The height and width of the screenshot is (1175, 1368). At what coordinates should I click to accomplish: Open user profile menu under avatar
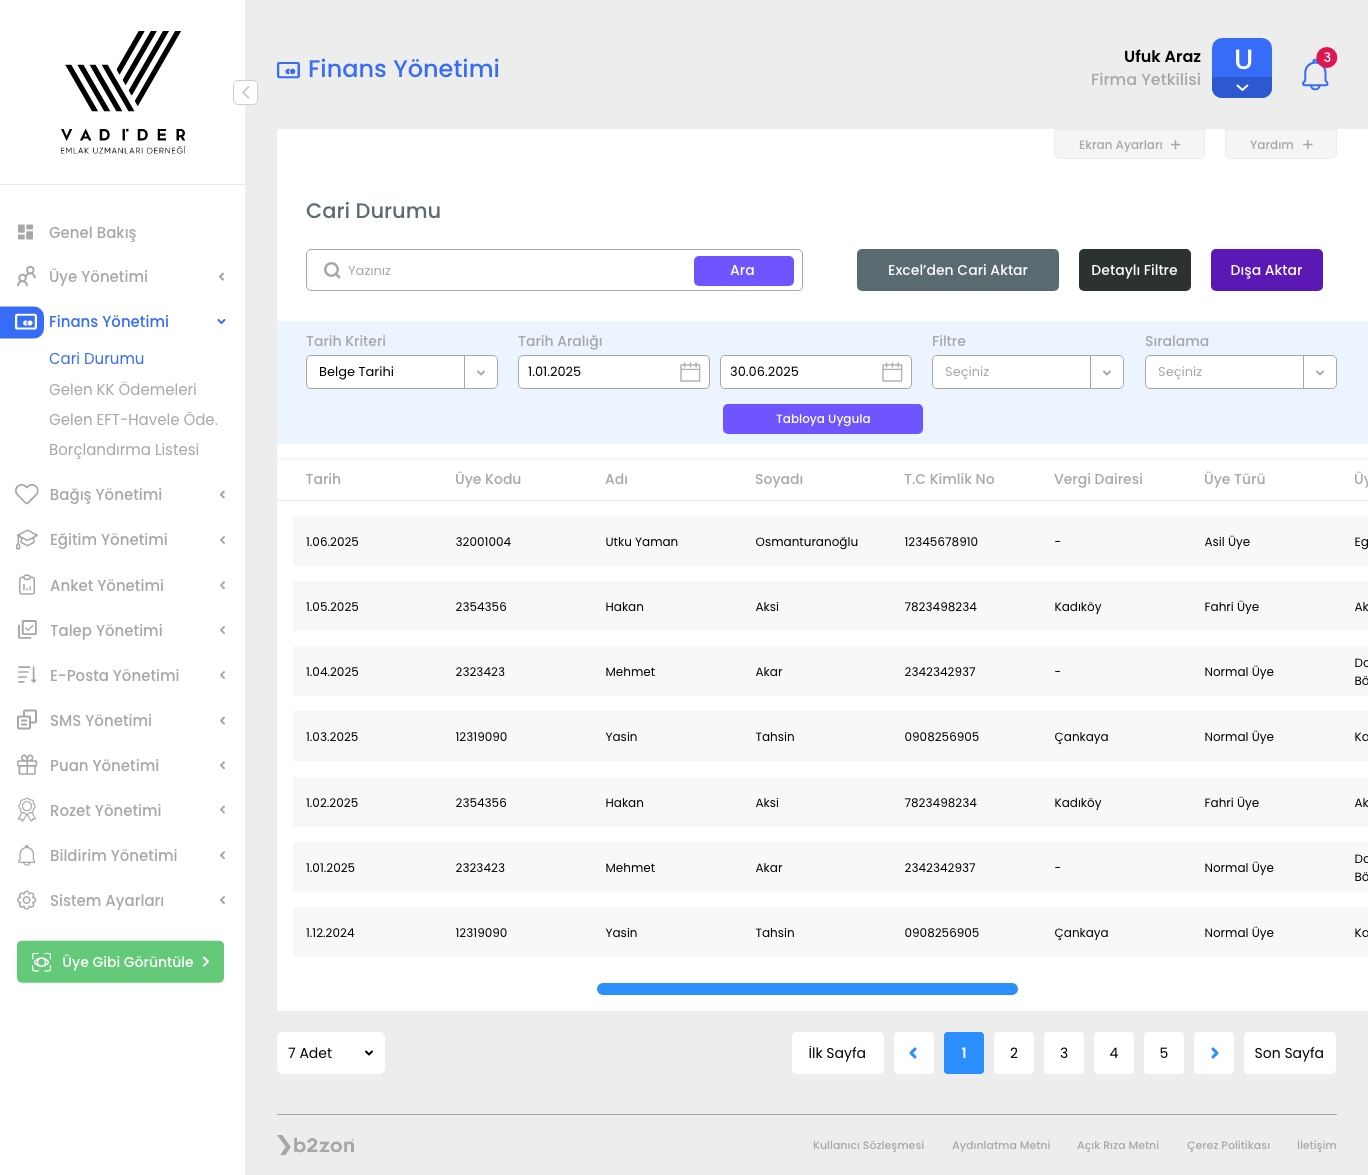click(x=1242, y=88)
